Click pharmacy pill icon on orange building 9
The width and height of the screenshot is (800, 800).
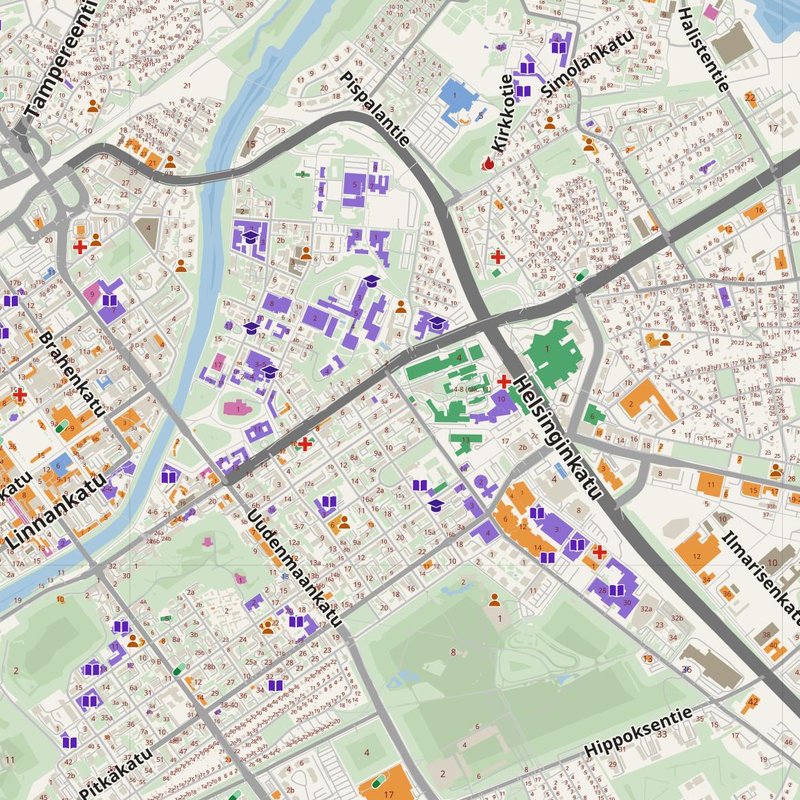[62, 426]
